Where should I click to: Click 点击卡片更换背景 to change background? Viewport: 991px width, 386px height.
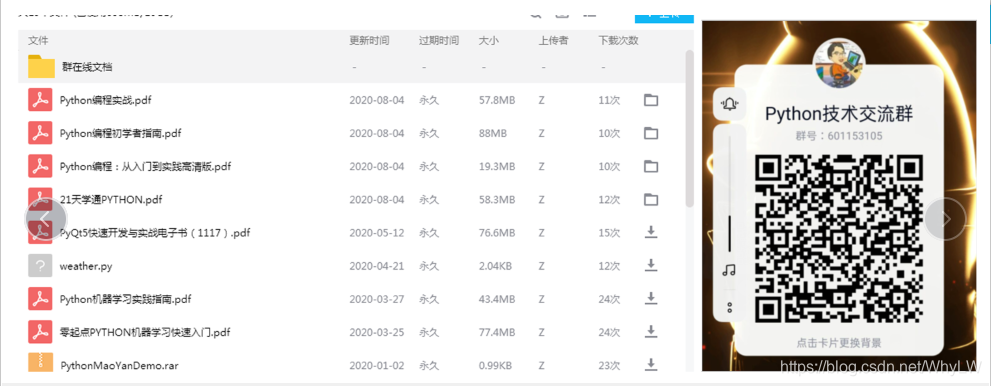(x=839, y=343)
